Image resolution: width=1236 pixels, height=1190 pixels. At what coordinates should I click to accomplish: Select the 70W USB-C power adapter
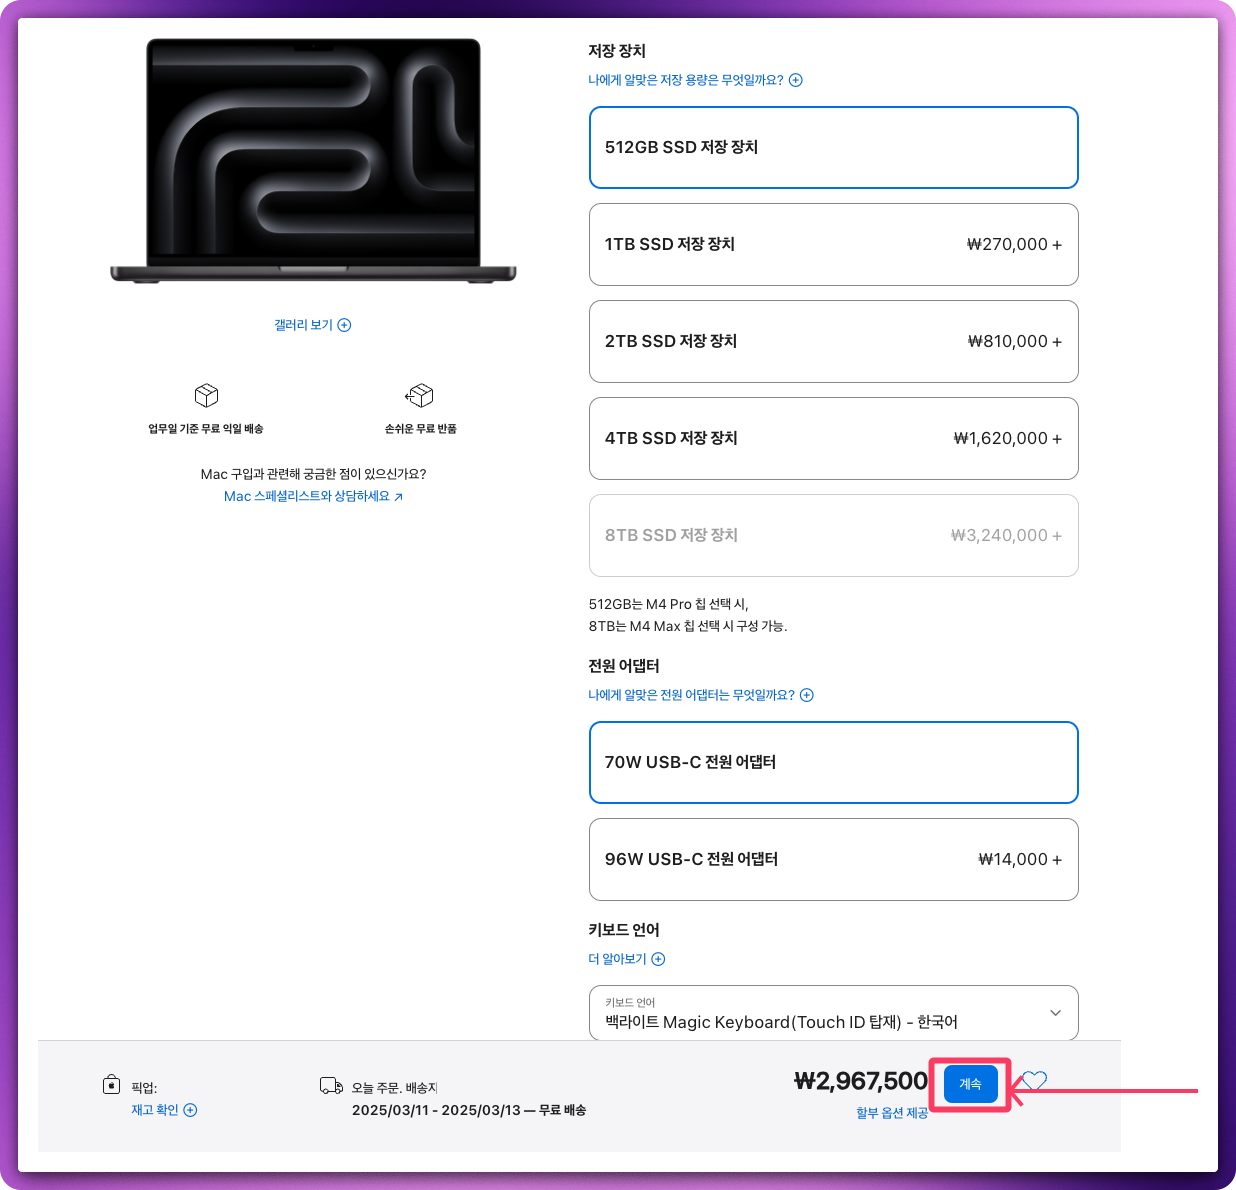pos(834,762)
